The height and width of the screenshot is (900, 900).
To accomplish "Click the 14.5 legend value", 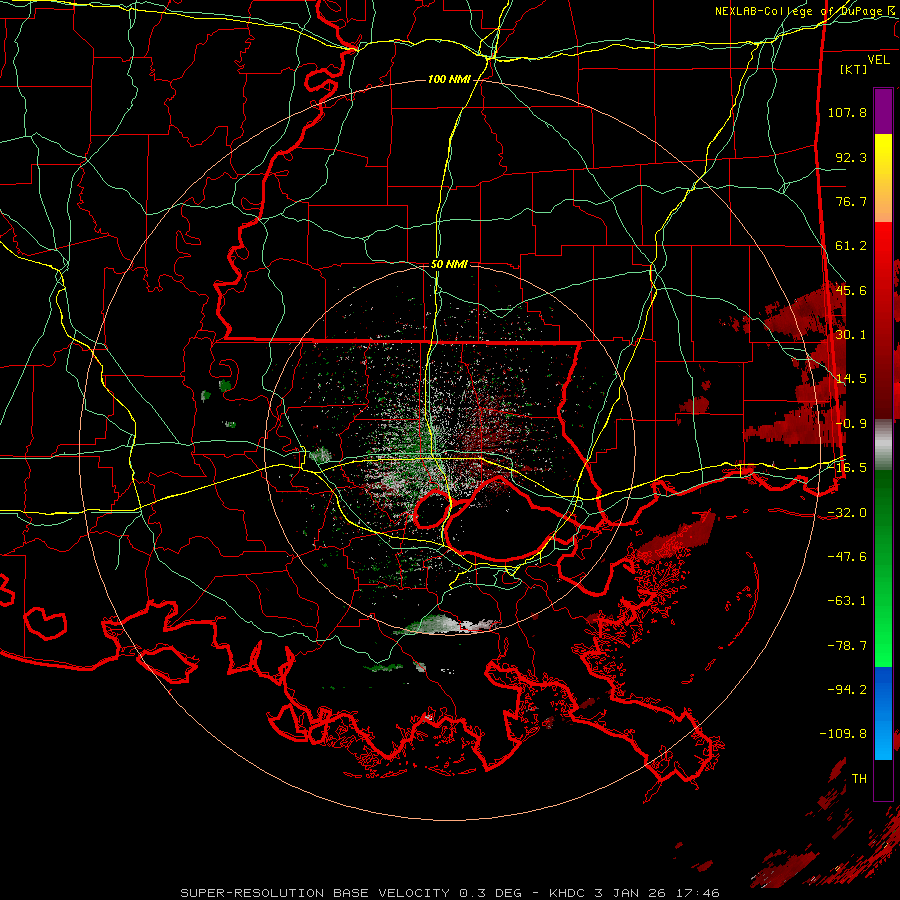I will [851, 379].
